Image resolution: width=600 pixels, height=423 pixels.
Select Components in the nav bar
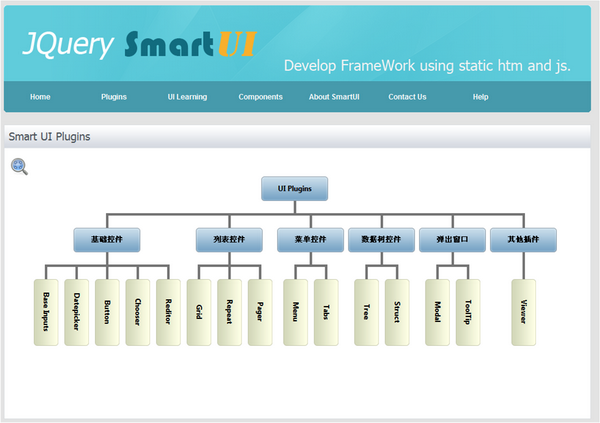(x=260, y=97)
